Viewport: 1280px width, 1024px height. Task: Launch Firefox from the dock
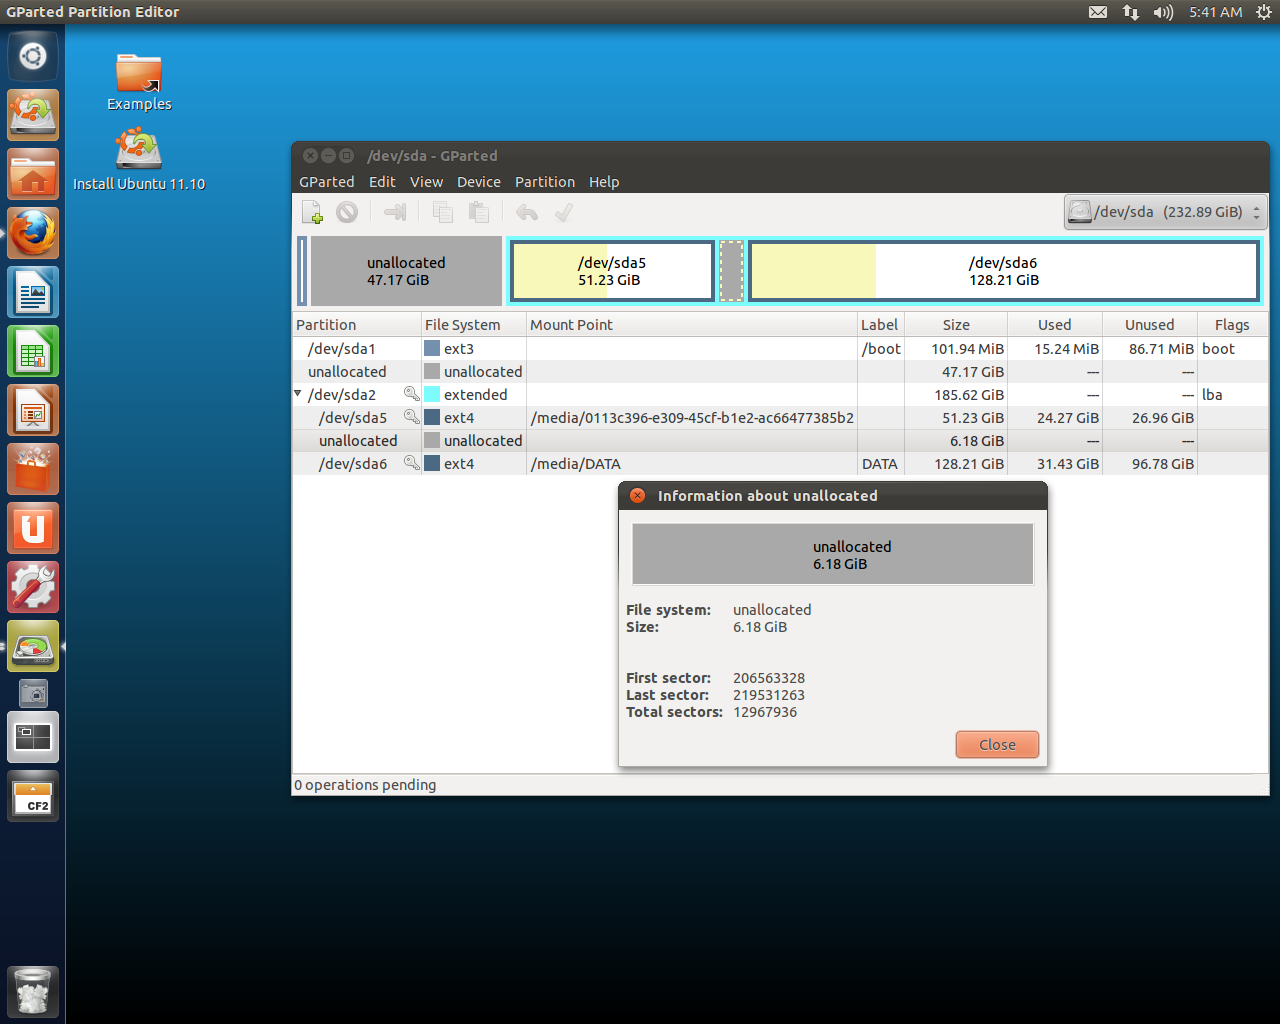click(33, 233)
